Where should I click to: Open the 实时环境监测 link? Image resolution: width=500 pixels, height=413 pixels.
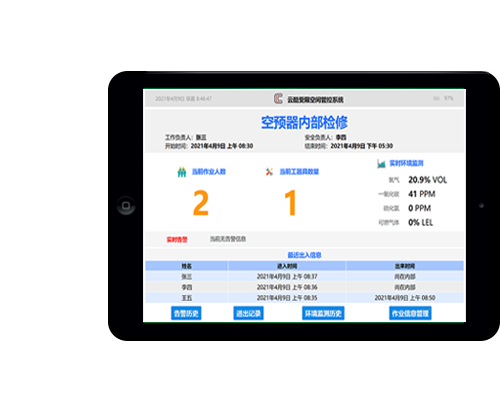pos(406,163)
